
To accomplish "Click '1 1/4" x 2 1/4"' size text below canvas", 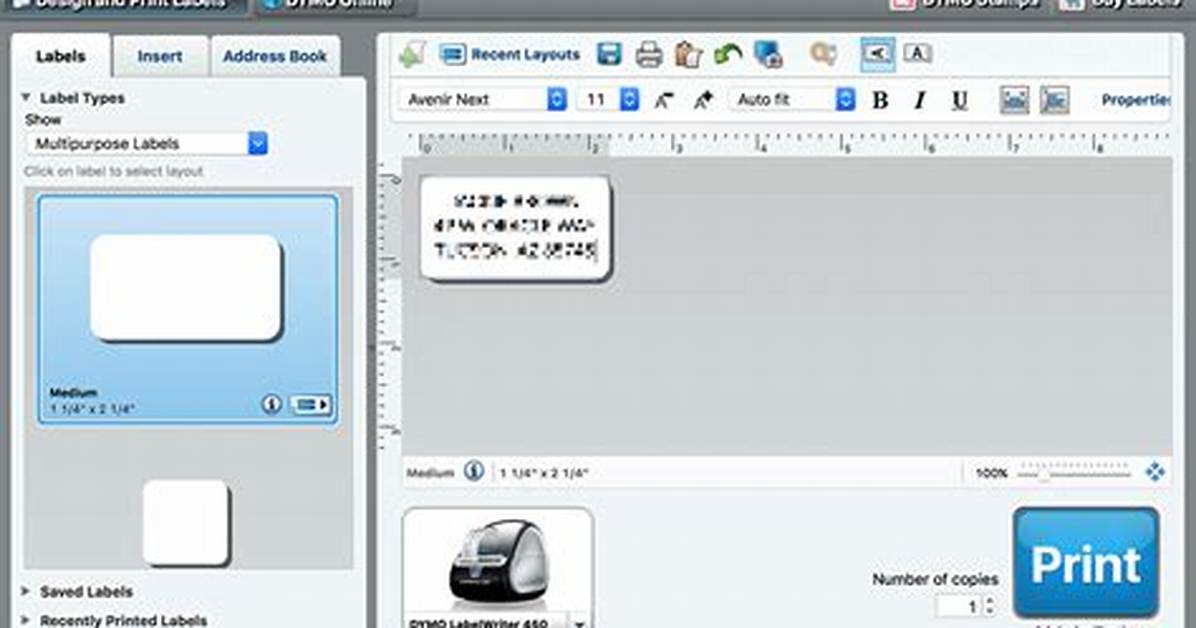I will (x=544, y=473).
